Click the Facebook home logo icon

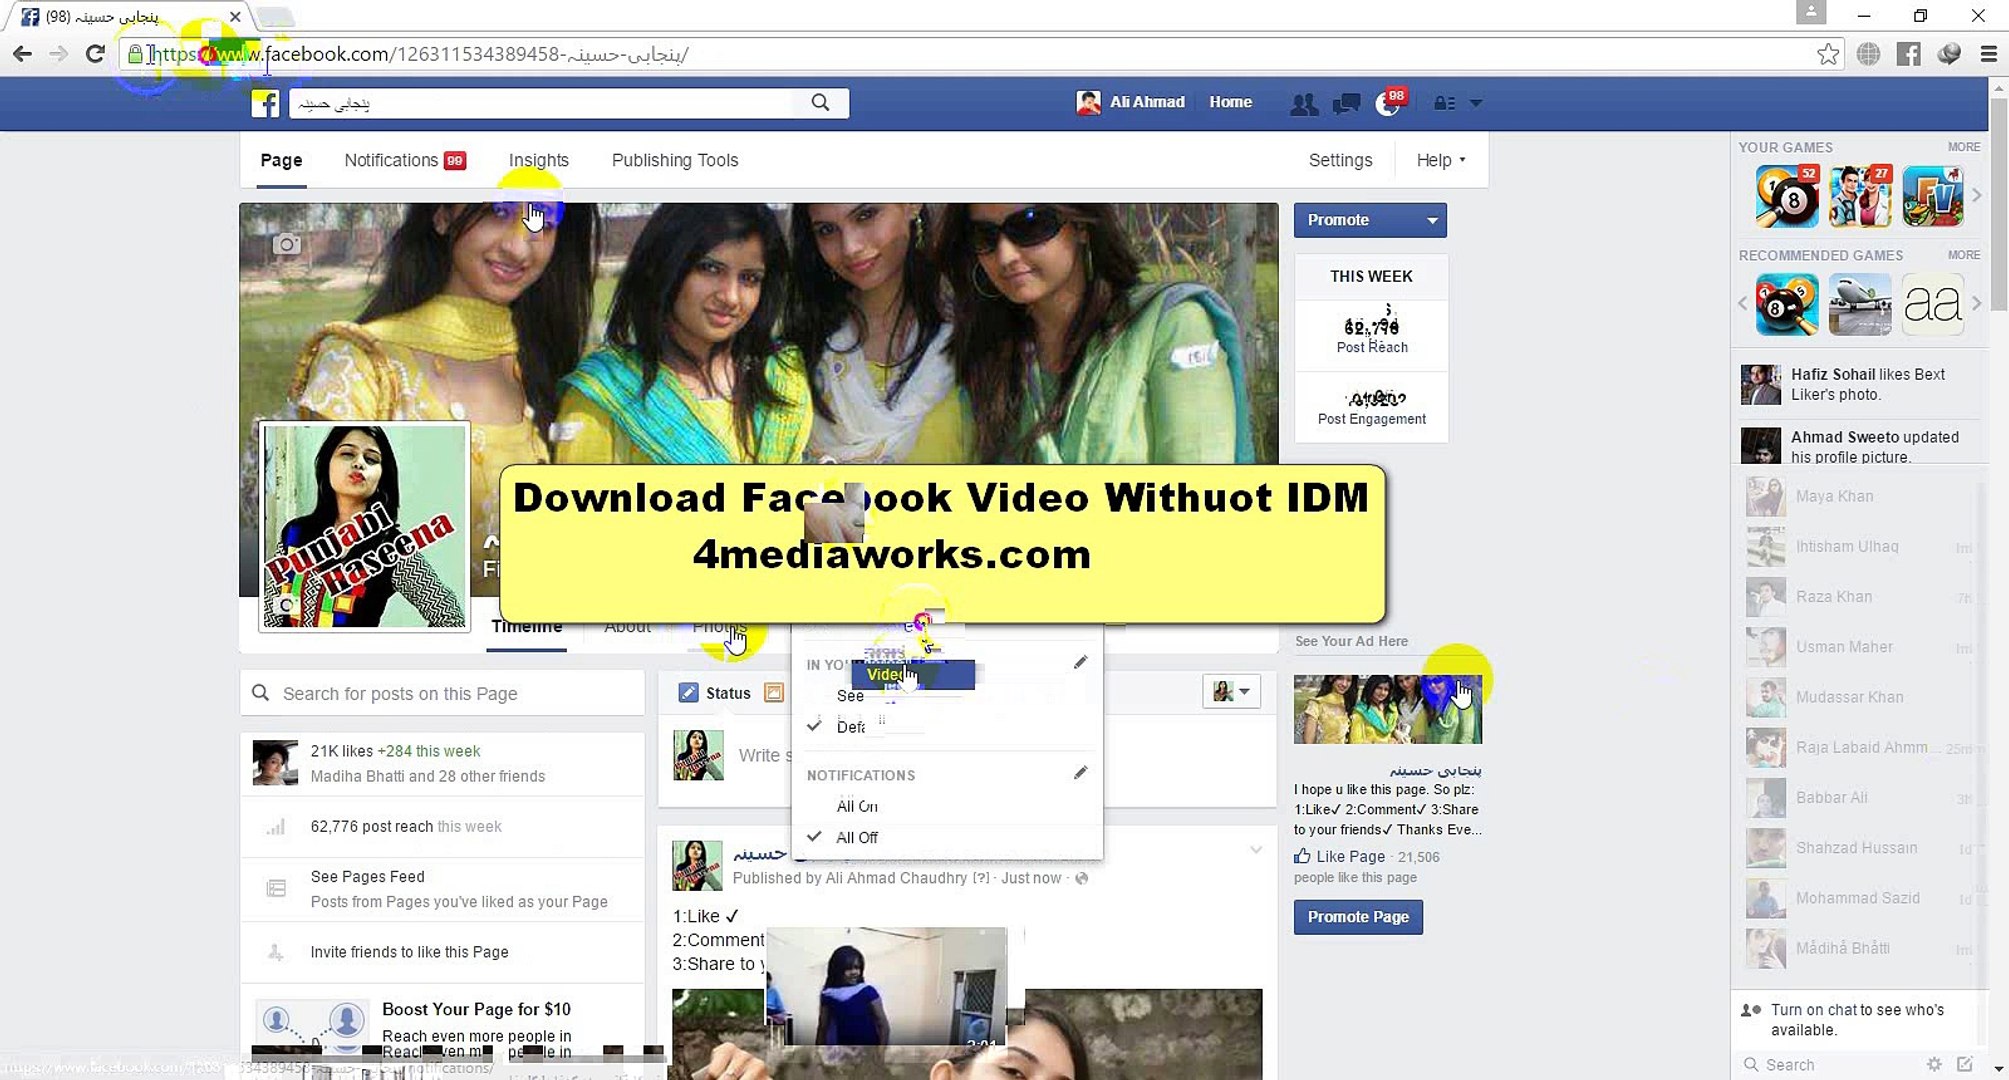(x=264, y=102)
